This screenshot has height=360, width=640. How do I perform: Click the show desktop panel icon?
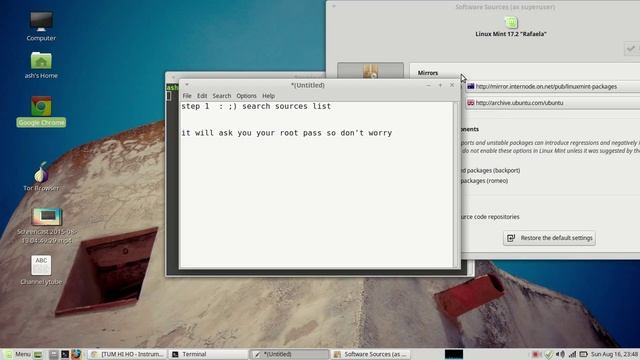point(38,354)
